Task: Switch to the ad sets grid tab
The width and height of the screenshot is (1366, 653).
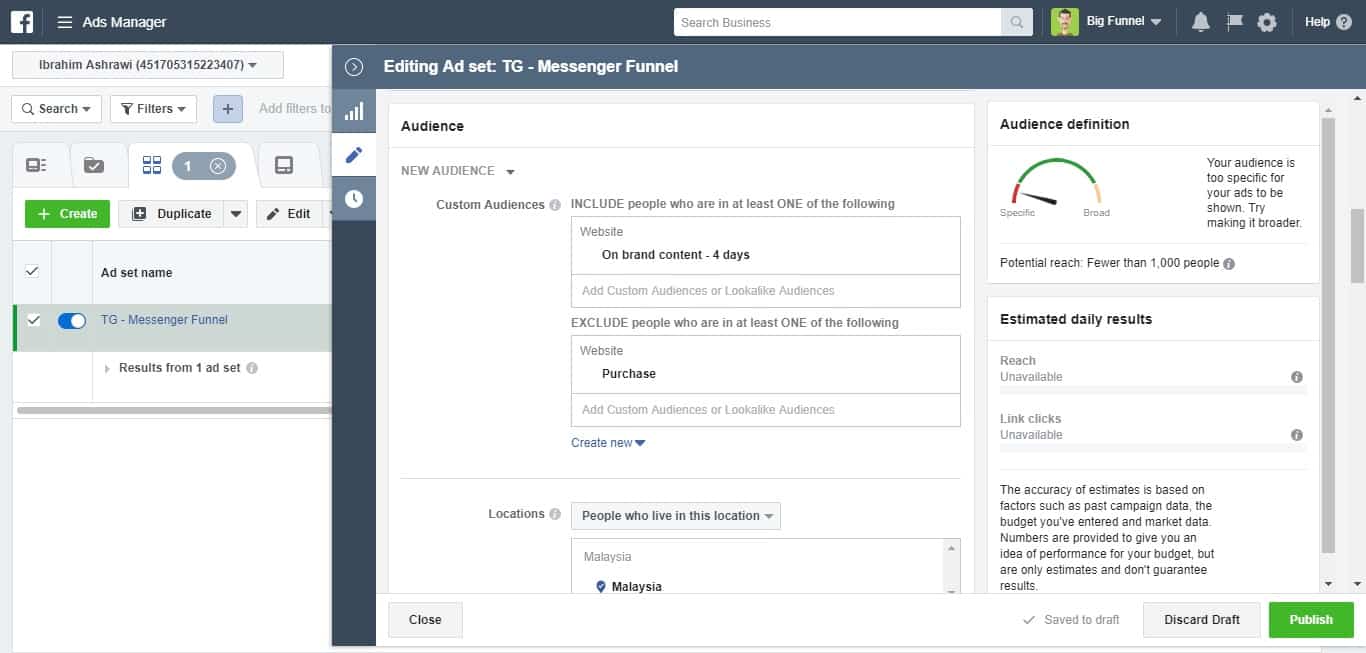Action: (x=152, y=166)
